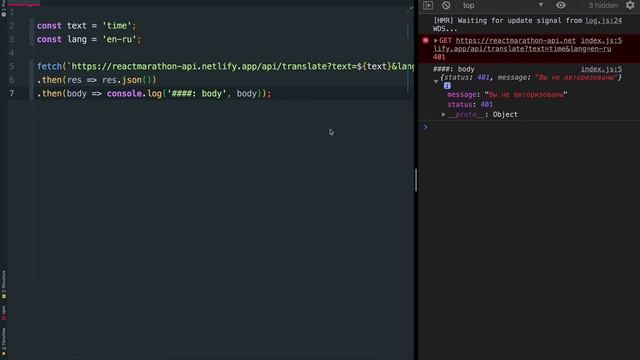Image resolution: width=640 pixels, height=360 pixels.
Task: Expand the __proto__: Object entry
Action: point(443,115)
